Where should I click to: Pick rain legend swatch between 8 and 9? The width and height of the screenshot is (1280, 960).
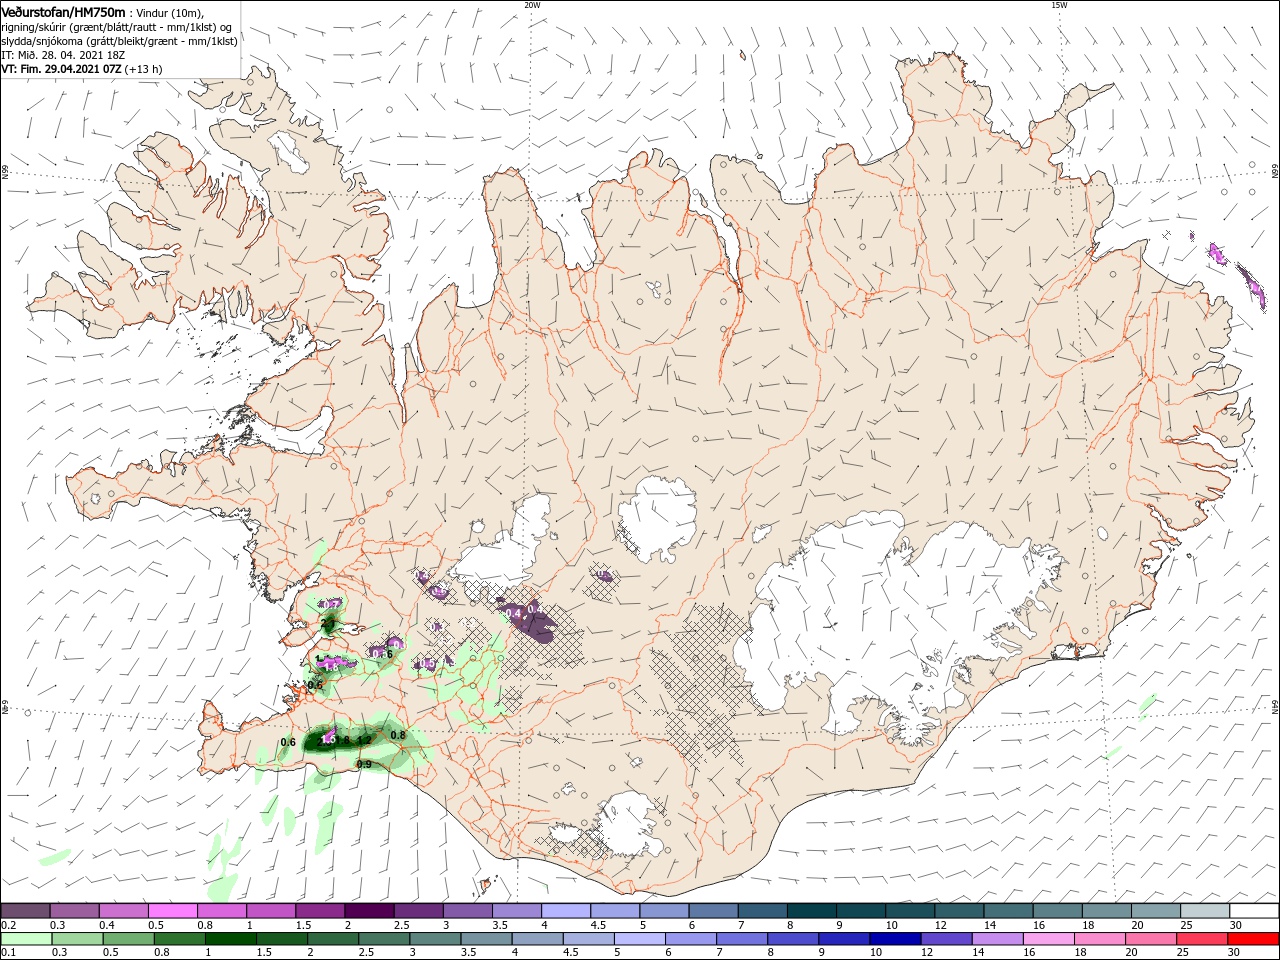click(x=792, y=939)
